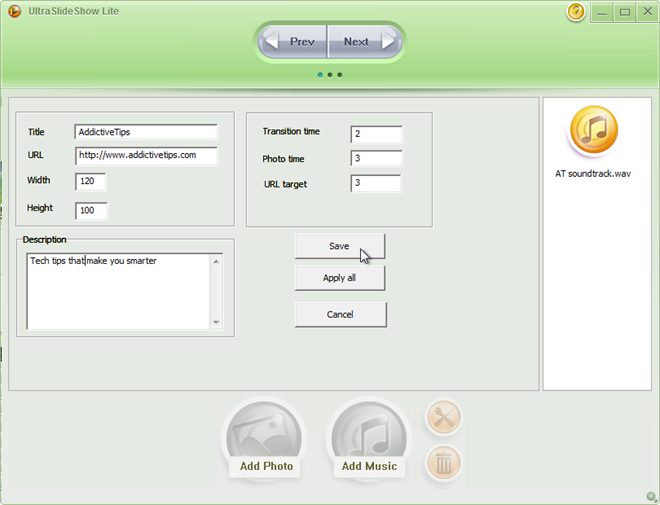Image resolution: width=660 pixels, height=505 pixels.
Task: Focus the Height field showing 100
Action: pyautogui.click(x=91, y=210)
